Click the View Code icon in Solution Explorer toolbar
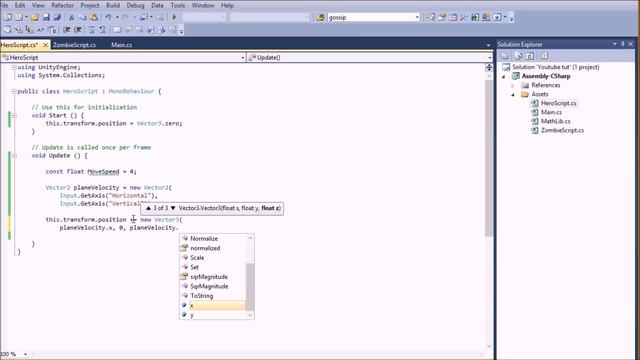The image size is (640, 360). (544, 56)
